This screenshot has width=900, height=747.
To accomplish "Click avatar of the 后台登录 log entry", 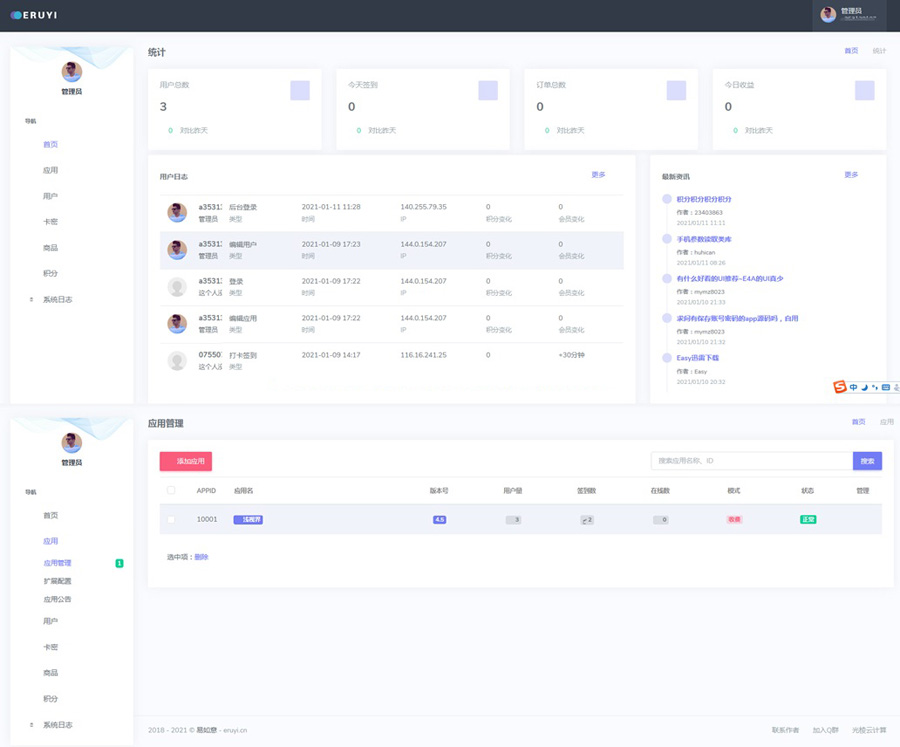I will point(177,212).
